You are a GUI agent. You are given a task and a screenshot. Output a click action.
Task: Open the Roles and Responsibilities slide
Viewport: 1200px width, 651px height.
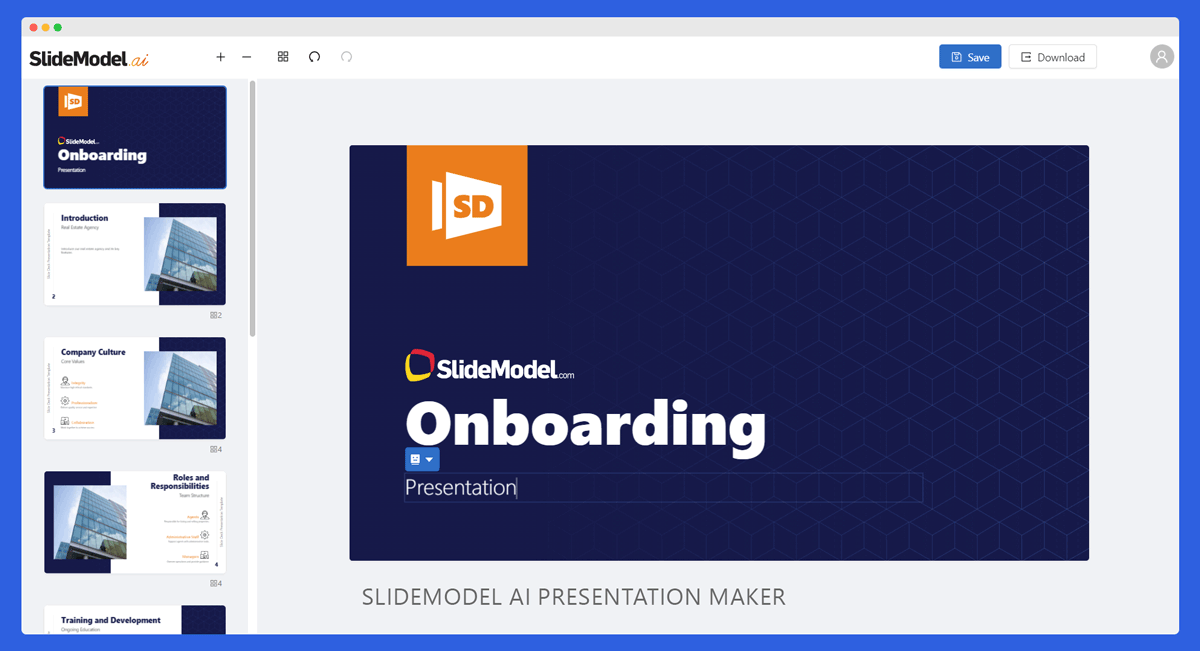(x=134, y=522)
